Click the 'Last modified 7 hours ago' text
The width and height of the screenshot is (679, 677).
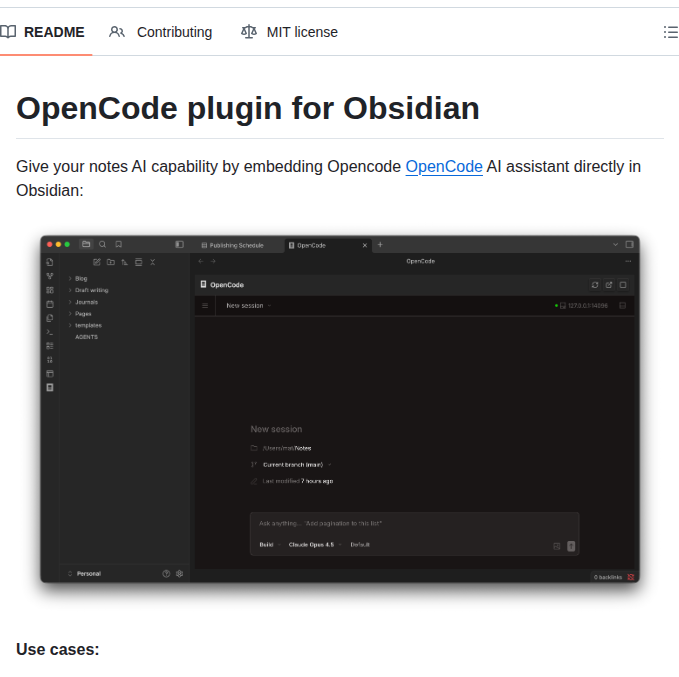[297, 481]
